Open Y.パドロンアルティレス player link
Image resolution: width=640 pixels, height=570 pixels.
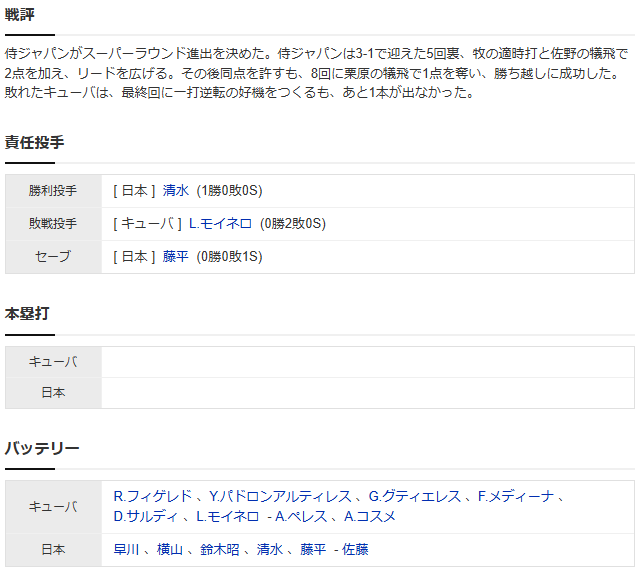tap(280, 497)
